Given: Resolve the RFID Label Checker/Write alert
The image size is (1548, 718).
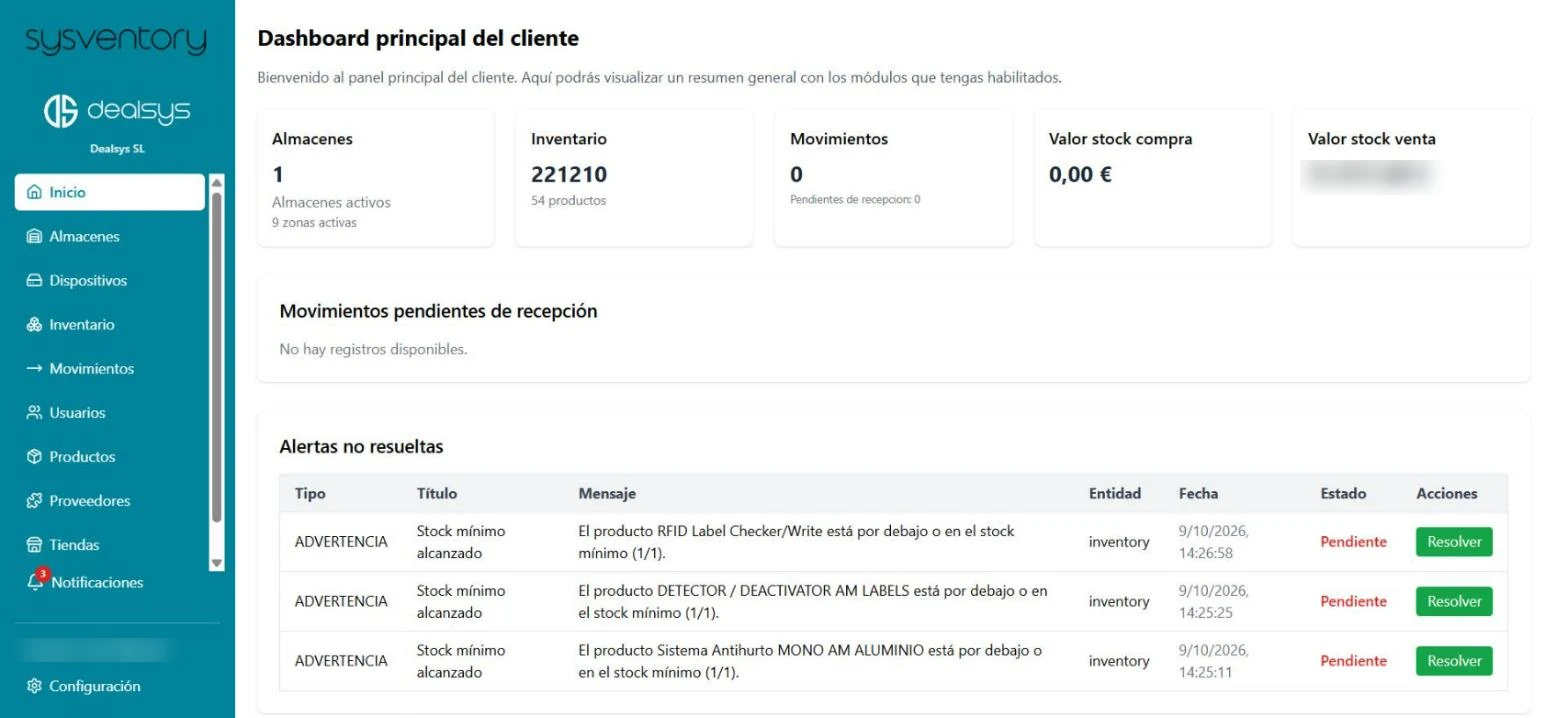Looking at the screenshot, I should pyautogui.click(x=1454, y=542).
